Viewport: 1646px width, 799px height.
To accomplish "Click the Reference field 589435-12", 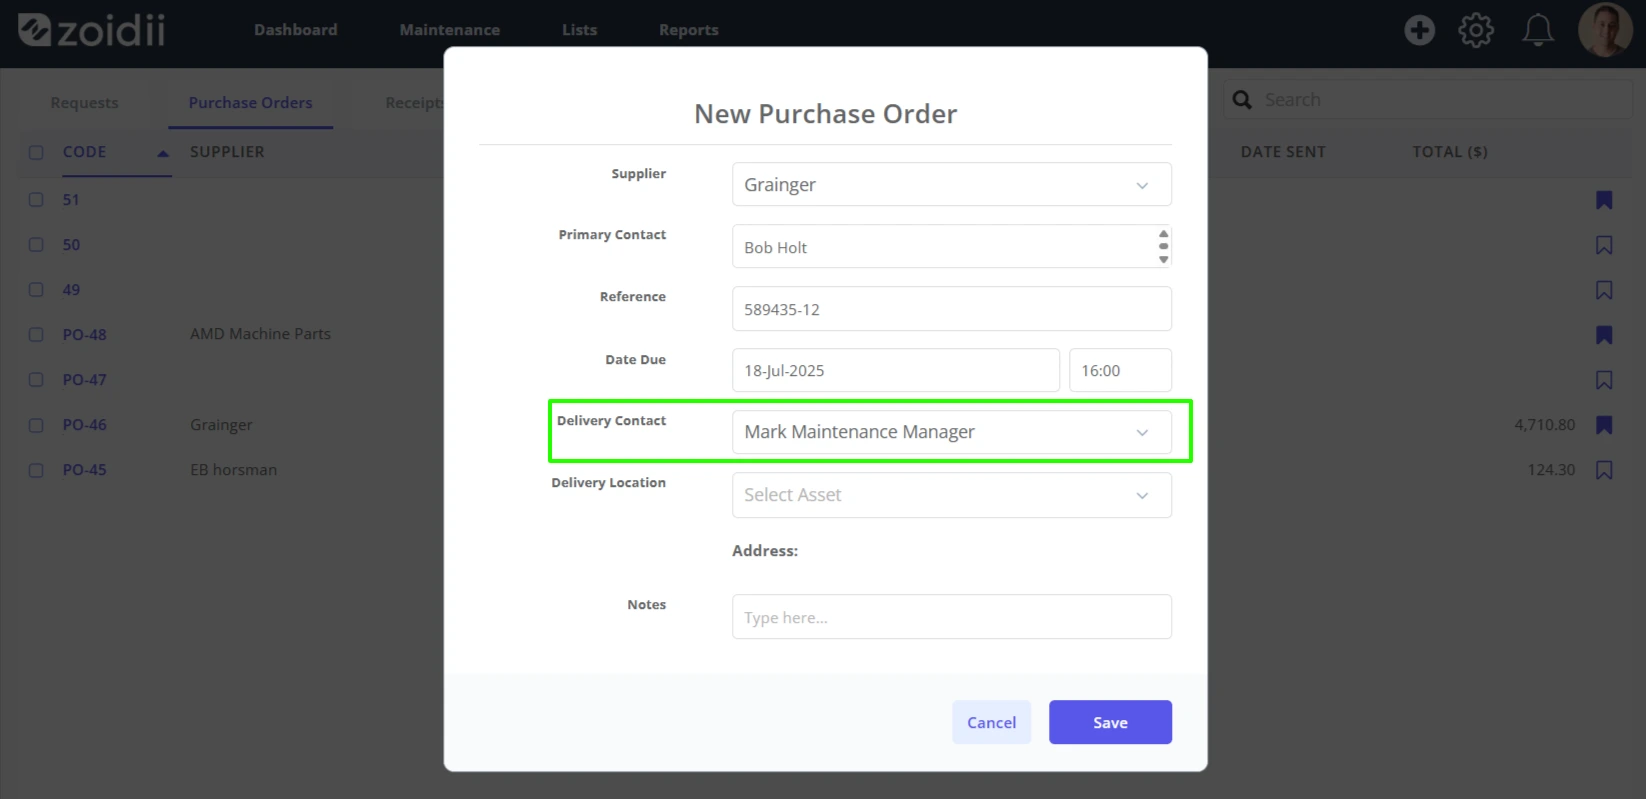I will [951, 309].
